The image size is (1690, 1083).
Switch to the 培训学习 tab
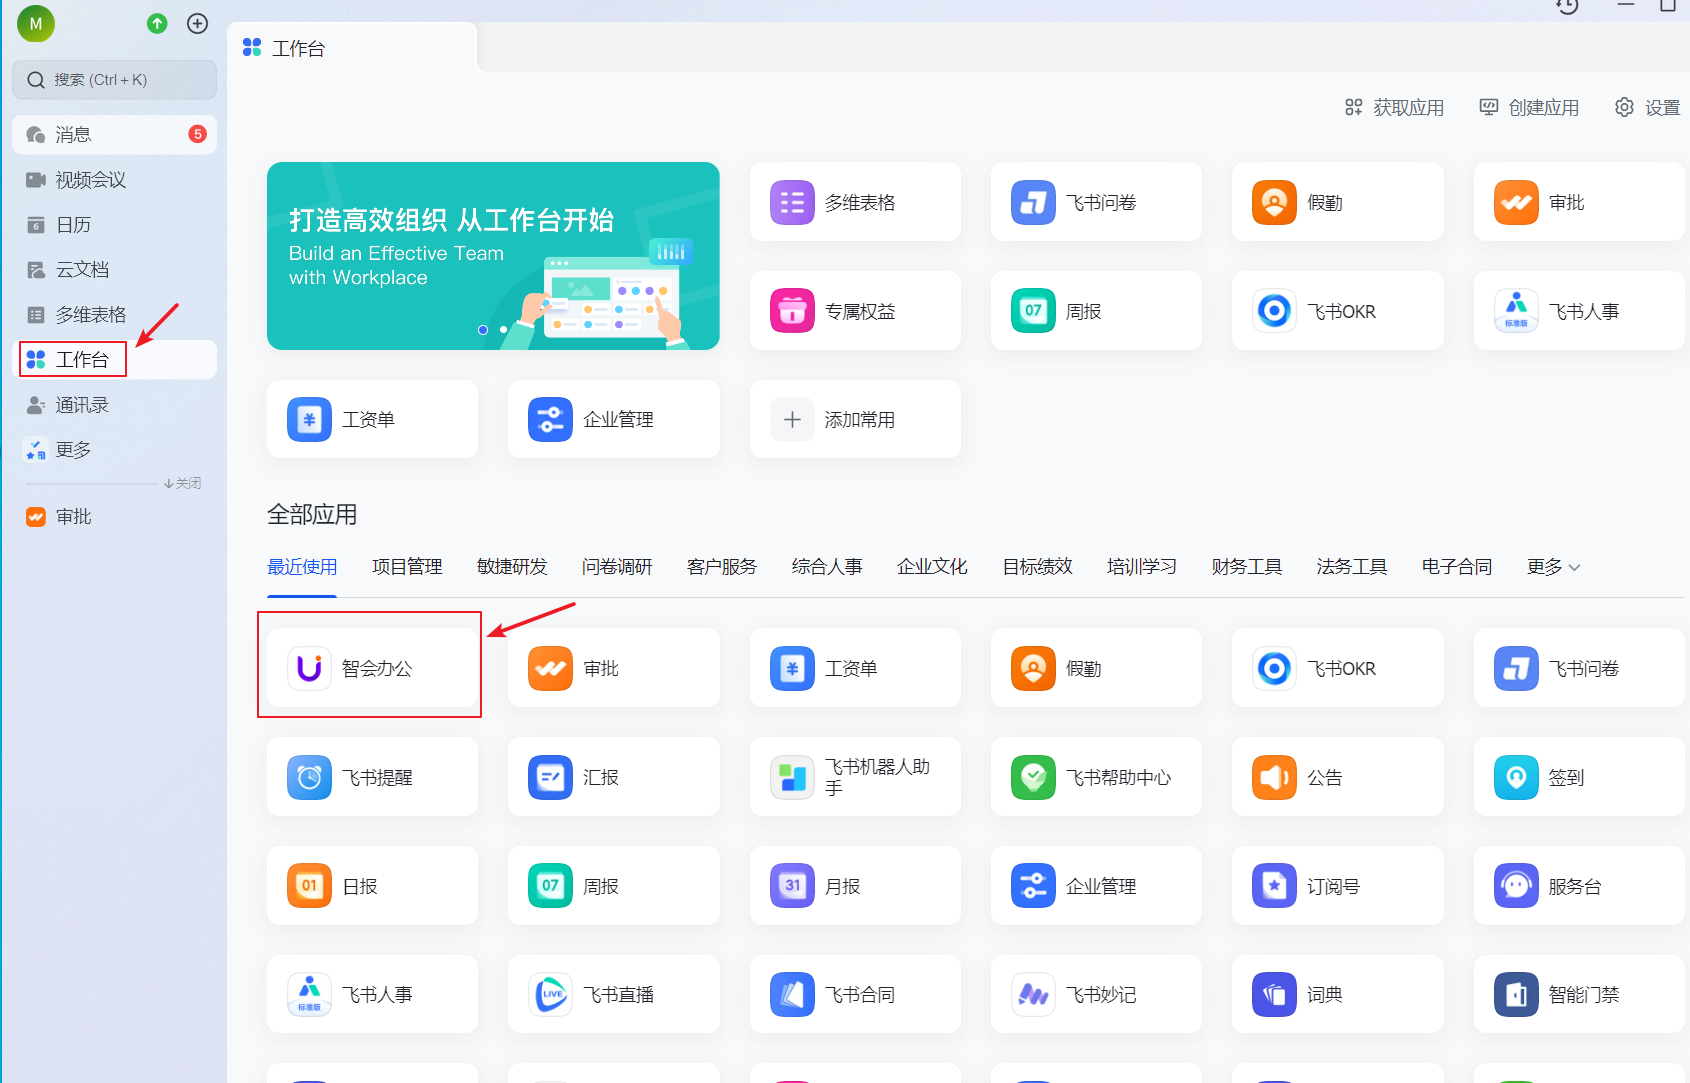tap(1142, 567)
